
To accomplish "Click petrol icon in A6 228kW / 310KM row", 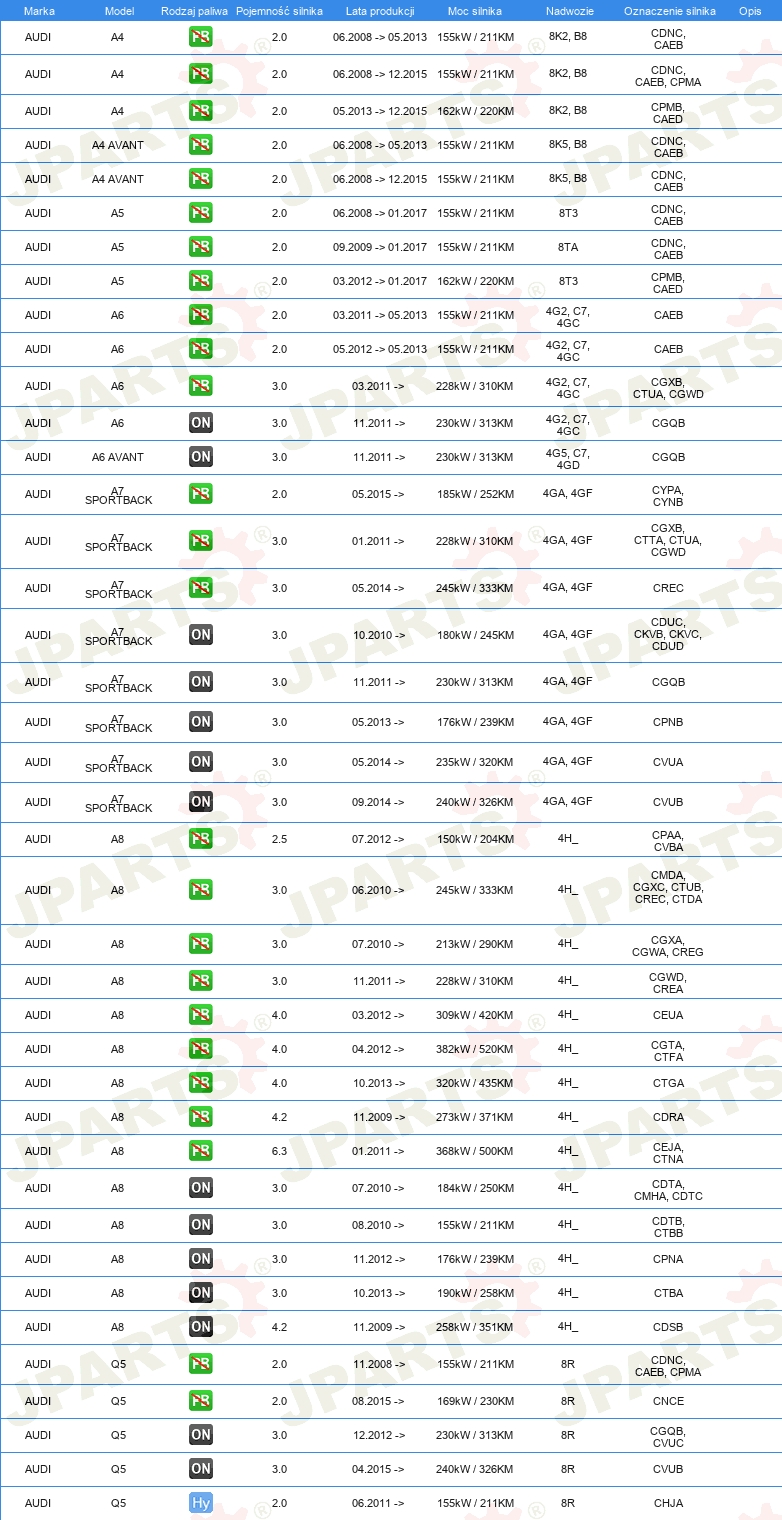I will pyautogui.click(x=201, y=386).
